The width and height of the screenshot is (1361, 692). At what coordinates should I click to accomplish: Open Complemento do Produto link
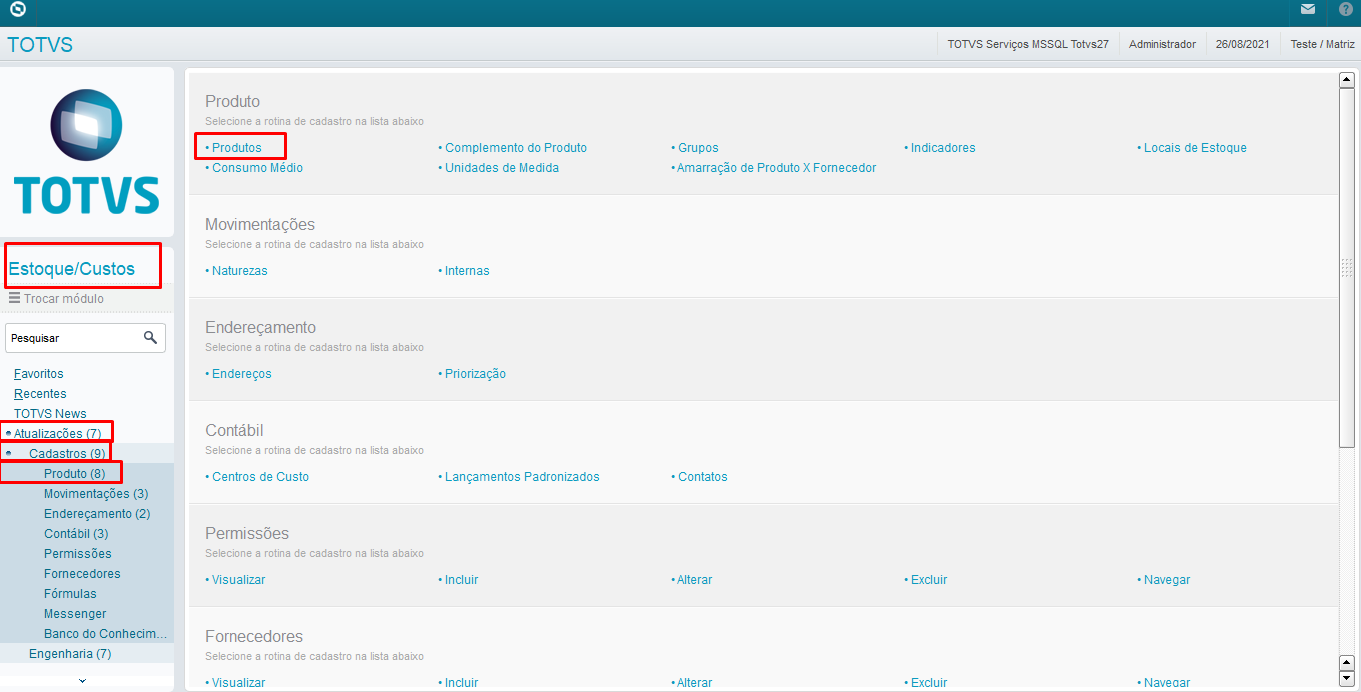coord(515,148)
